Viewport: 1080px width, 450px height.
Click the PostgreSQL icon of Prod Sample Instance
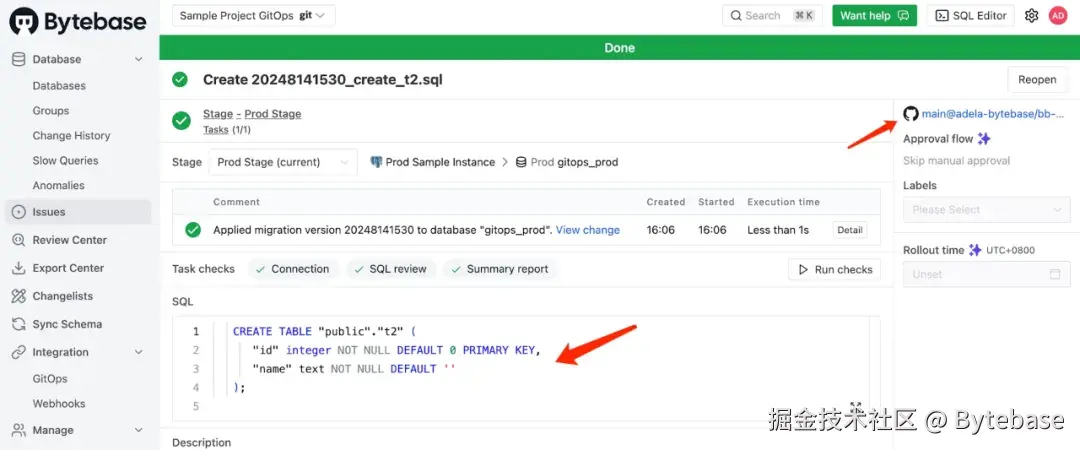click(x=376, y=163)
